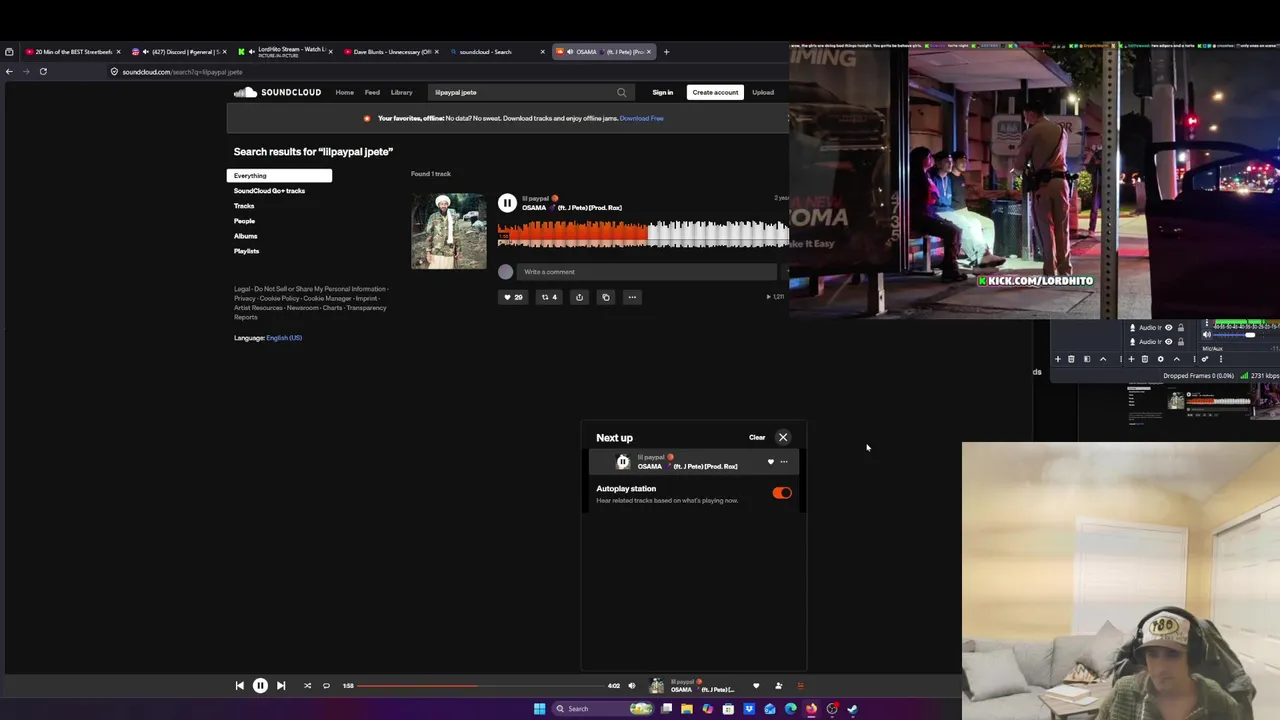Copy link of the OSAMA track
1280x720 pixels.
pyautogui.click(x=605, y=297)
